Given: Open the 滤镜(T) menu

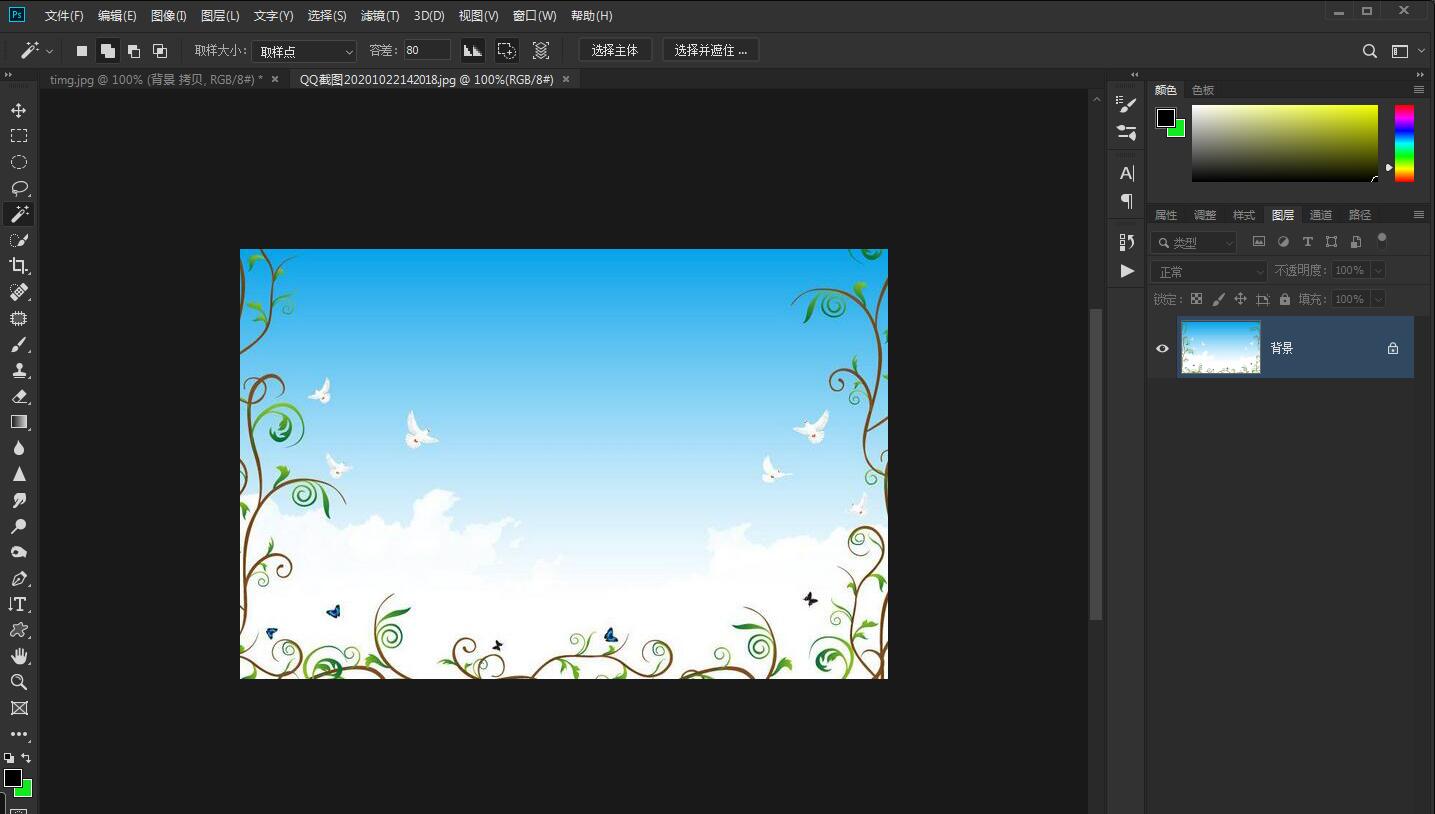Looking at the screenshot, I should (379, 16).
